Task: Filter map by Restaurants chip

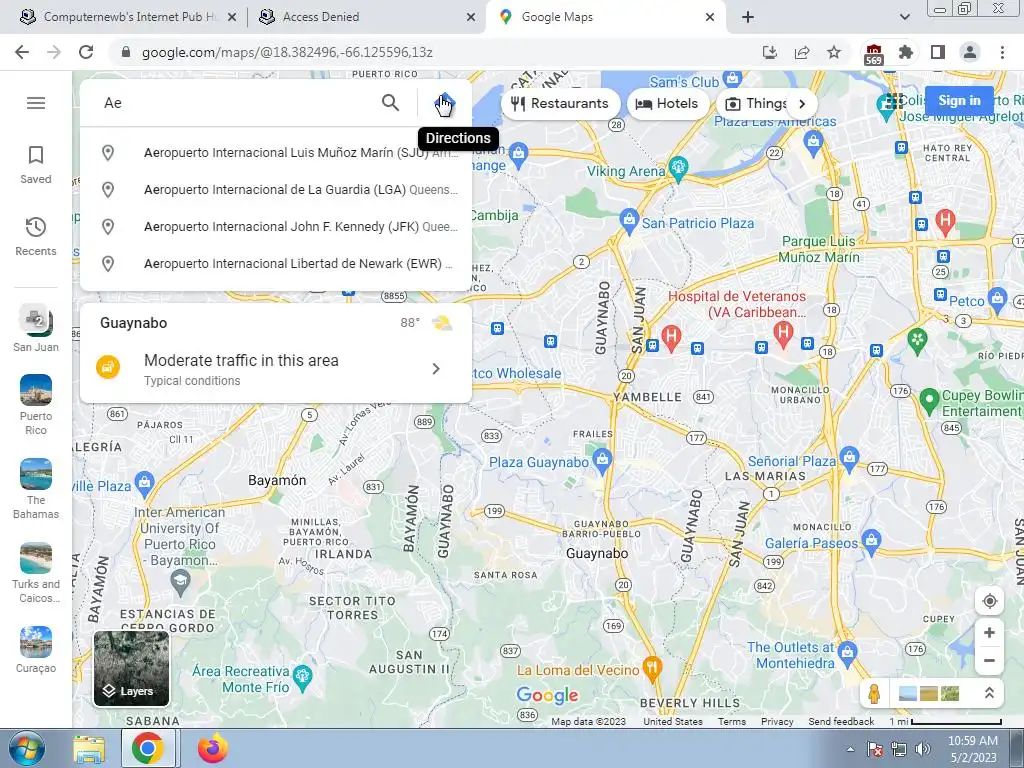Action: [560, 103]
